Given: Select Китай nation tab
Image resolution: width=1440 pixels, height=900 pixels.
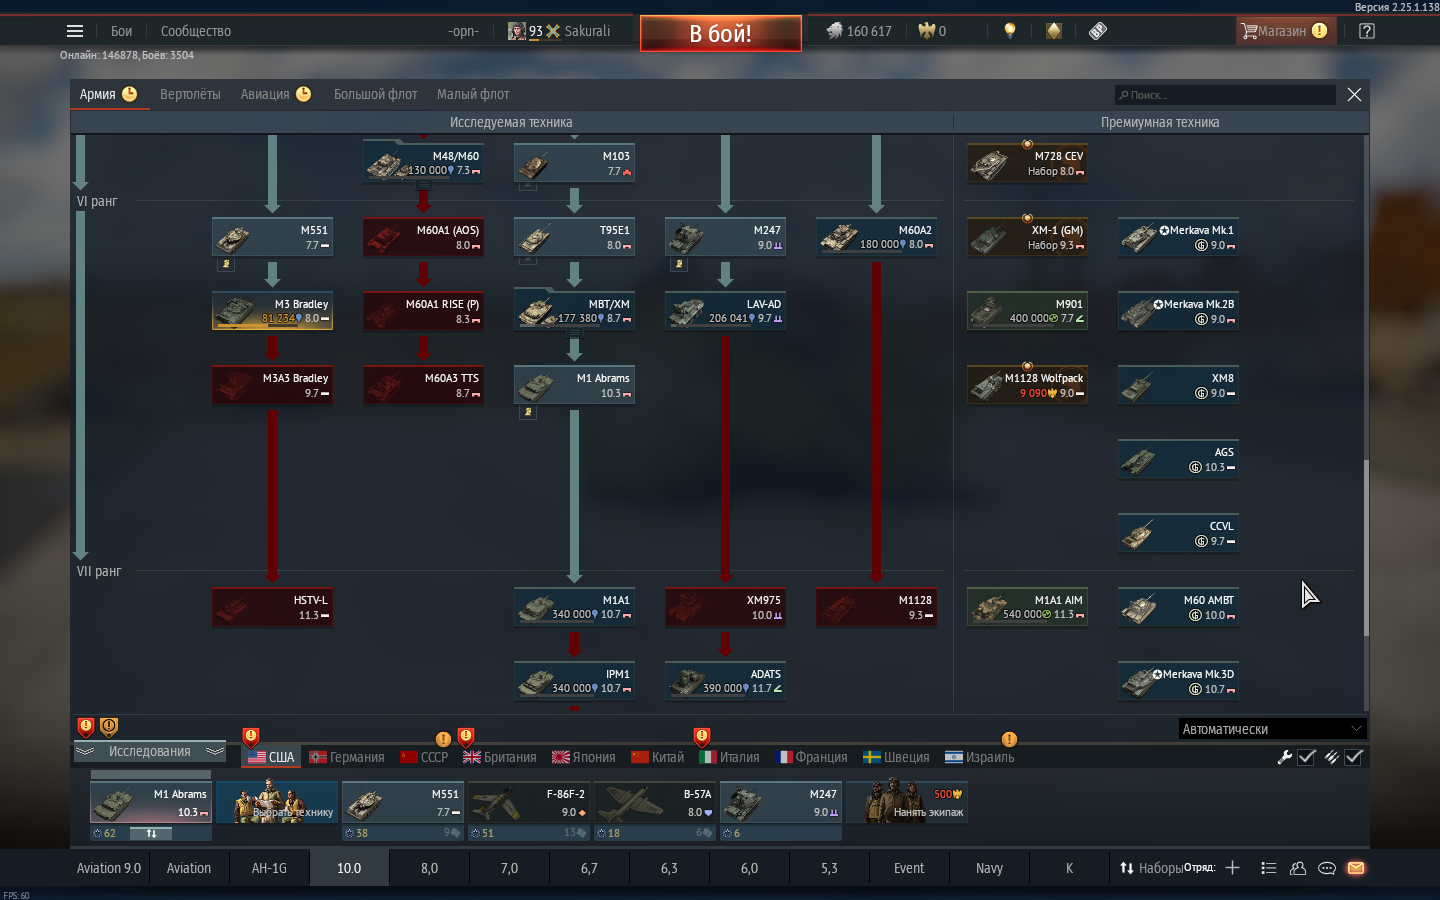Looking at the screenshot, I should point(658,757).
